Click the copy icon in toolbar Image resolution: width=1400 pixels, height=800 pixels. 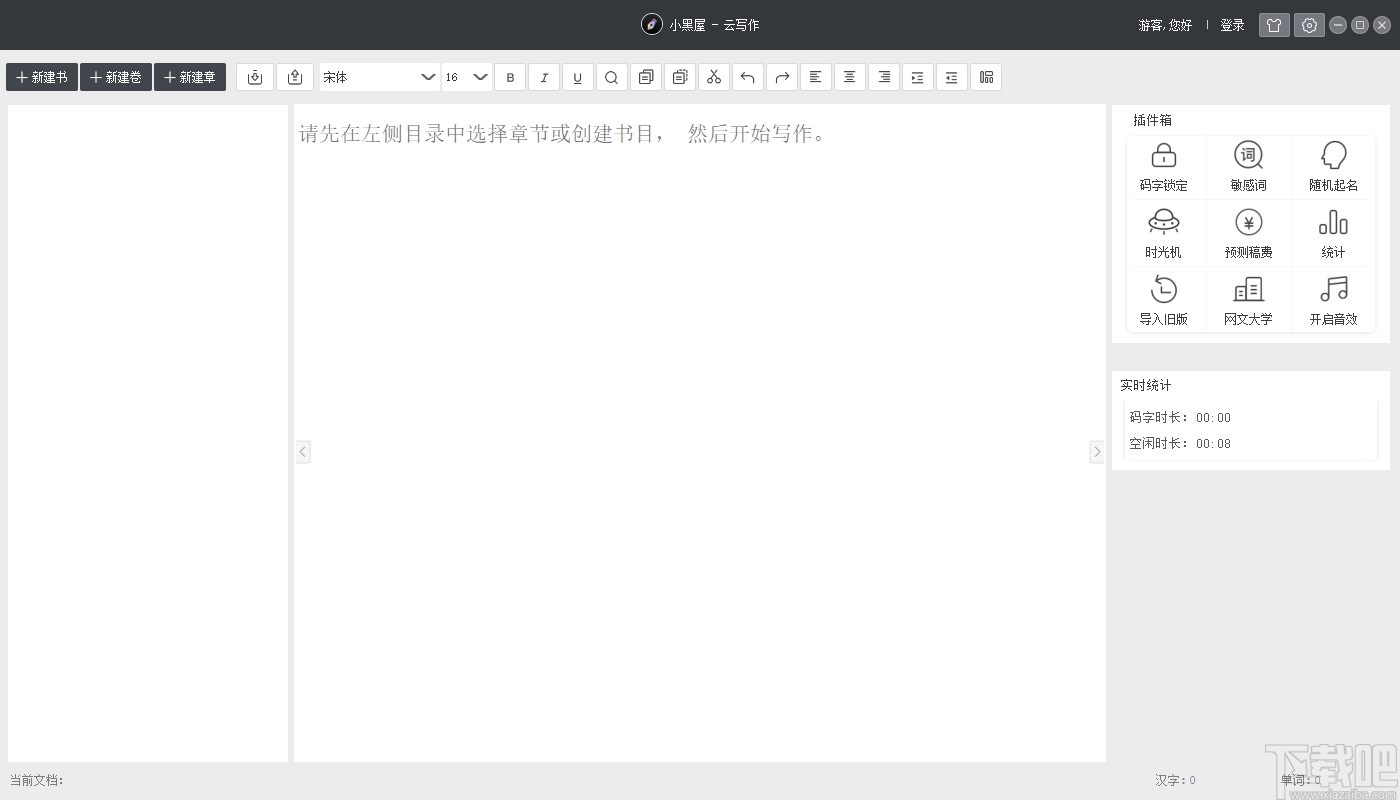coord(646,77)
